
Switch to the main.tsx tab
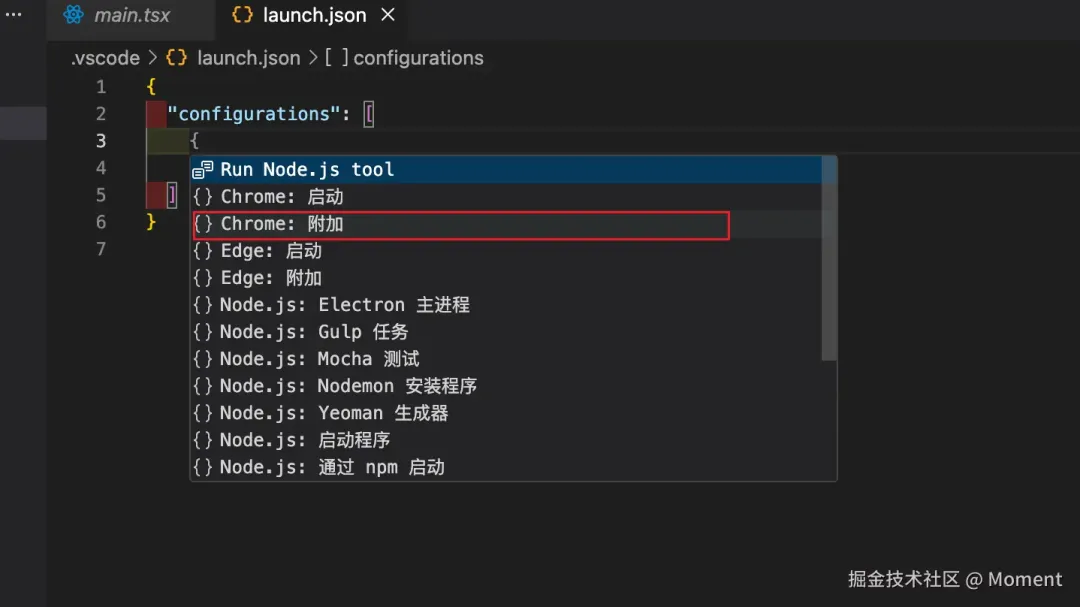coord(132,15)
